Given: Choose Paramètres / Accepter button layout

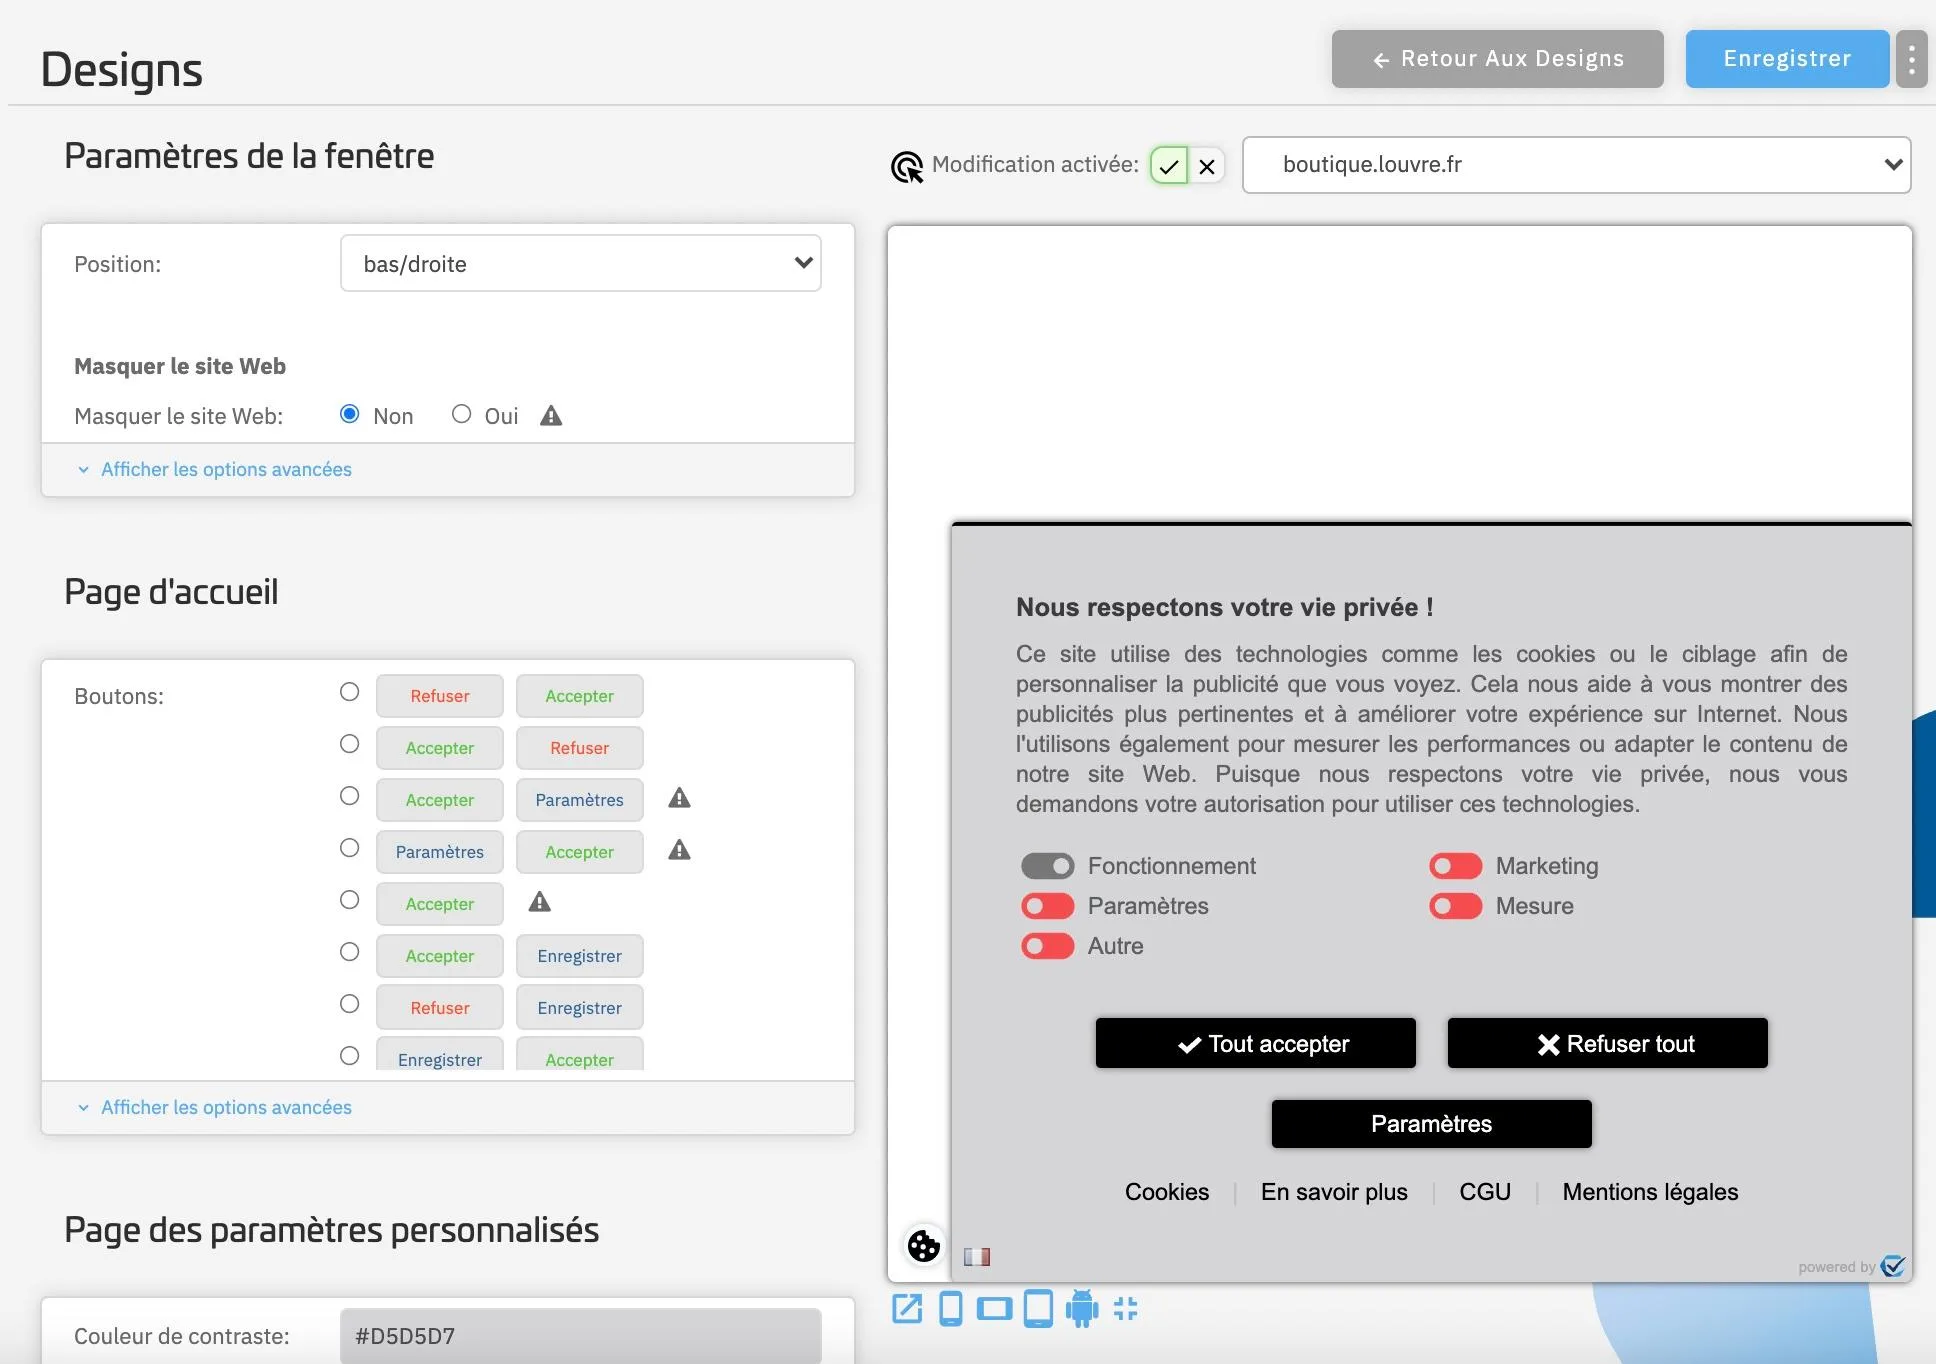Looking at the screenshot, I should click(349, 848).
